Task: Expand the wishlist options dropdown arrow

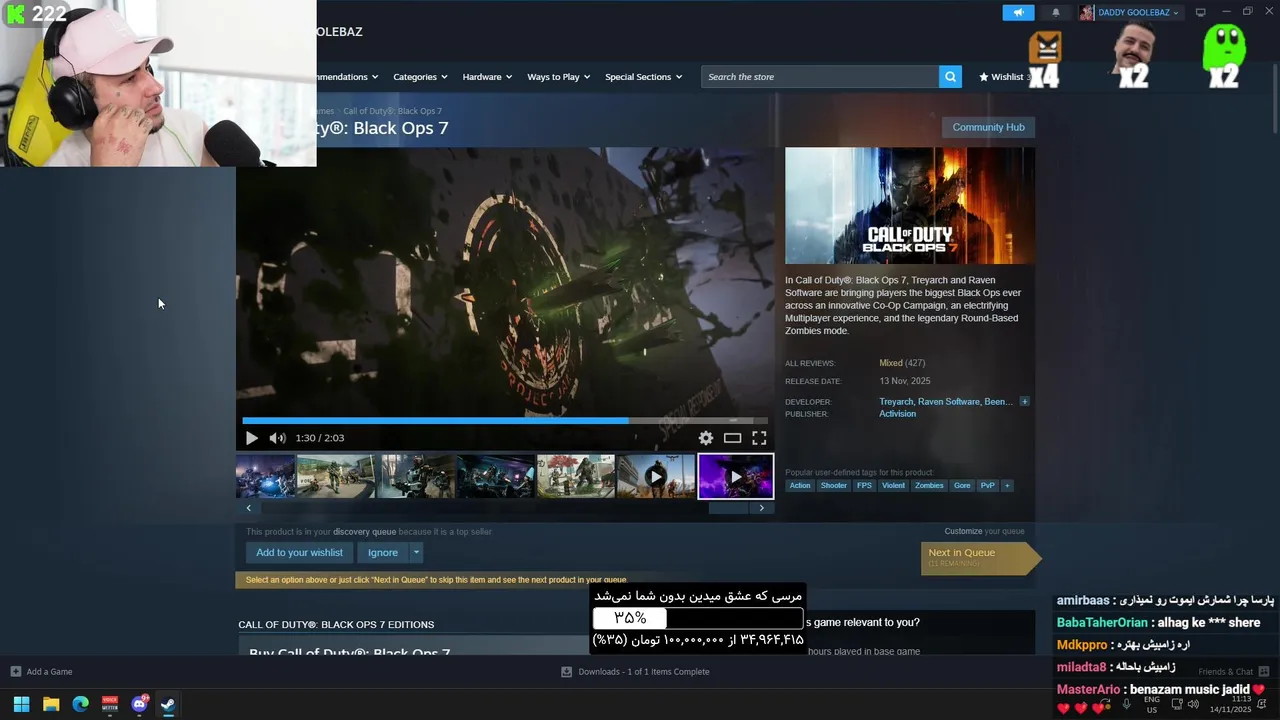Action: [416, 553]
